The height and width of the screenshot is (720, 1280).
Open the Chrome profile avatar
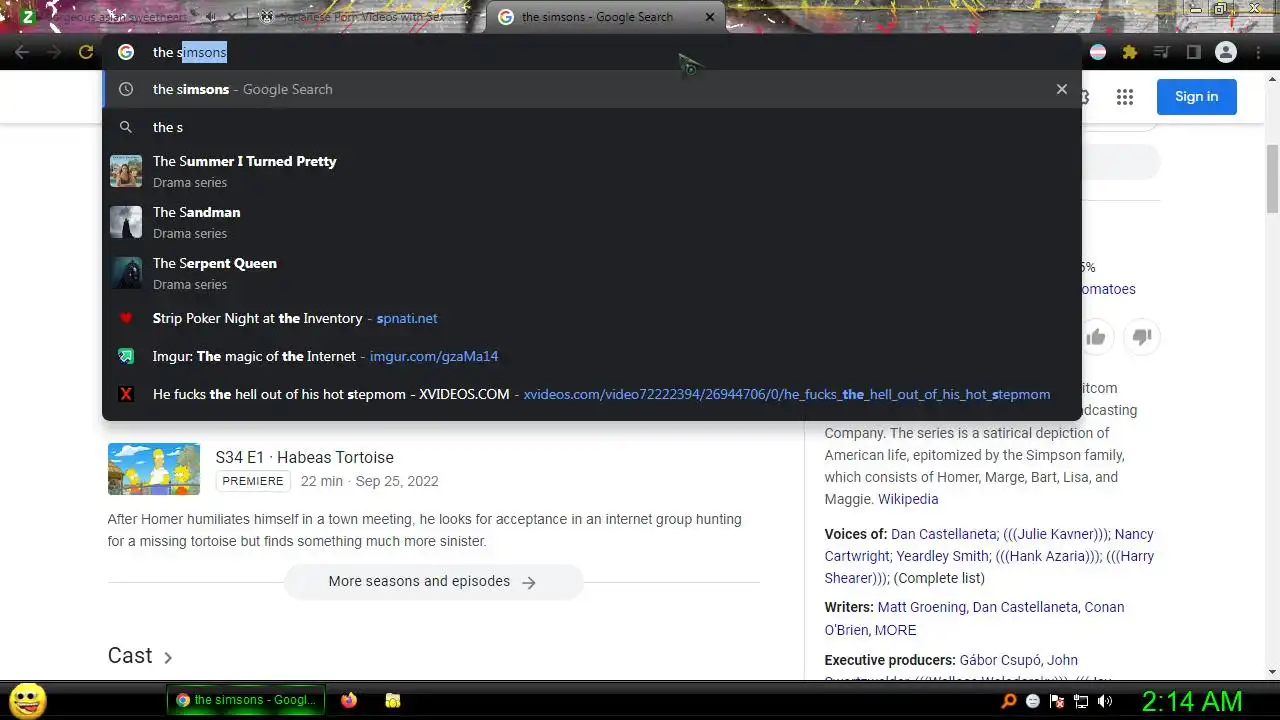[x=1226, y=52]
